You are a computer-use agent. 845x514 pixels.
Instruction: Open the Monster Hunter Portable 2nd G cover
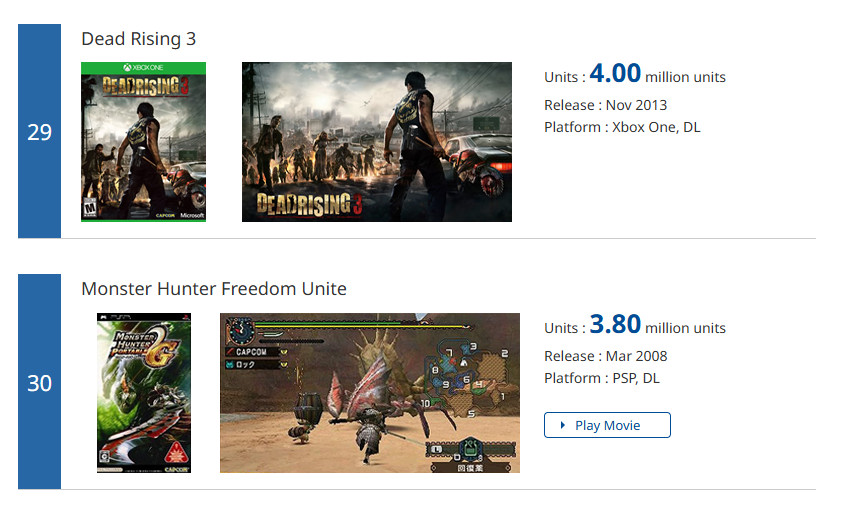(144, 393)
